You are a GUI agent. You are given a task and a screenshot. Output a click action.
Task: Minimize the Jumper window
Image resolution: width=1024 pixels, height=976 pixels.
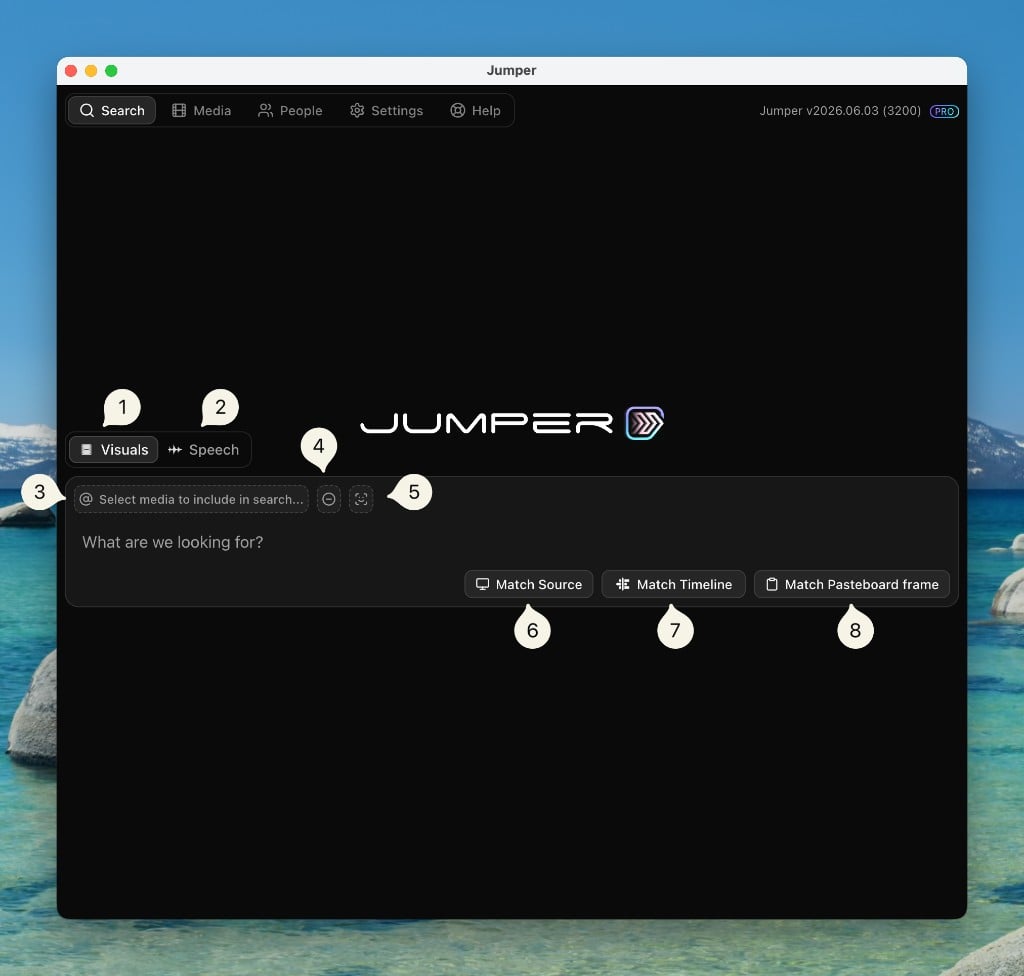pyautogui.click(x=91, y=71)
